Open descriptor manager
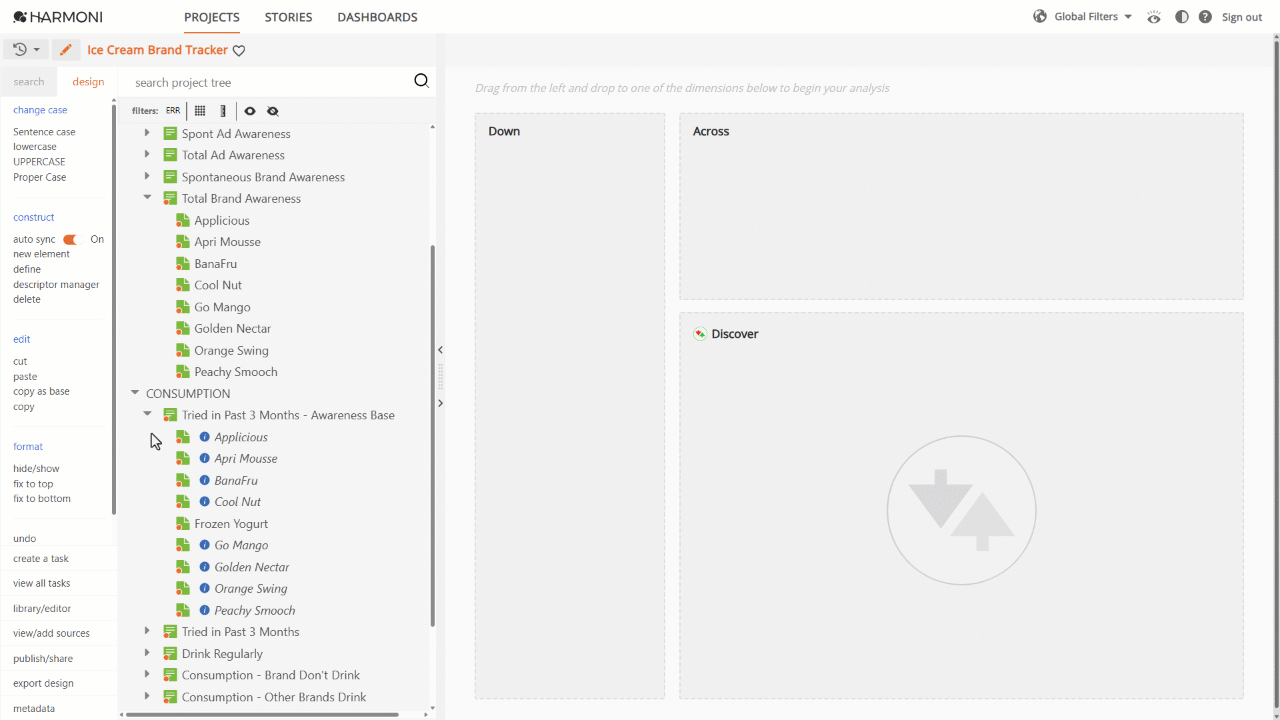The width and height of the screenshot is (1280, 720). (x=56, y=285)
